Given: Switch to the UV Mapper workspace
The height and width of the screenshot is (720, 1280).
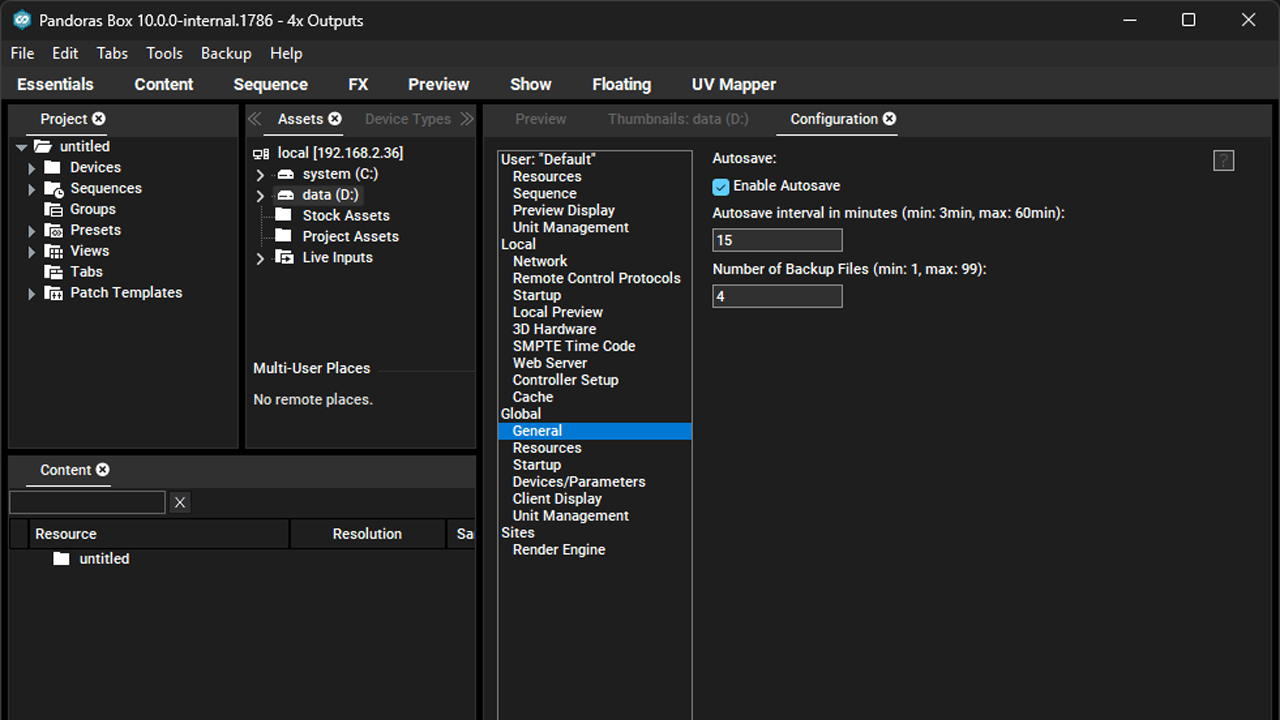Looking at the screenshot, I should (x=734, y=85).
